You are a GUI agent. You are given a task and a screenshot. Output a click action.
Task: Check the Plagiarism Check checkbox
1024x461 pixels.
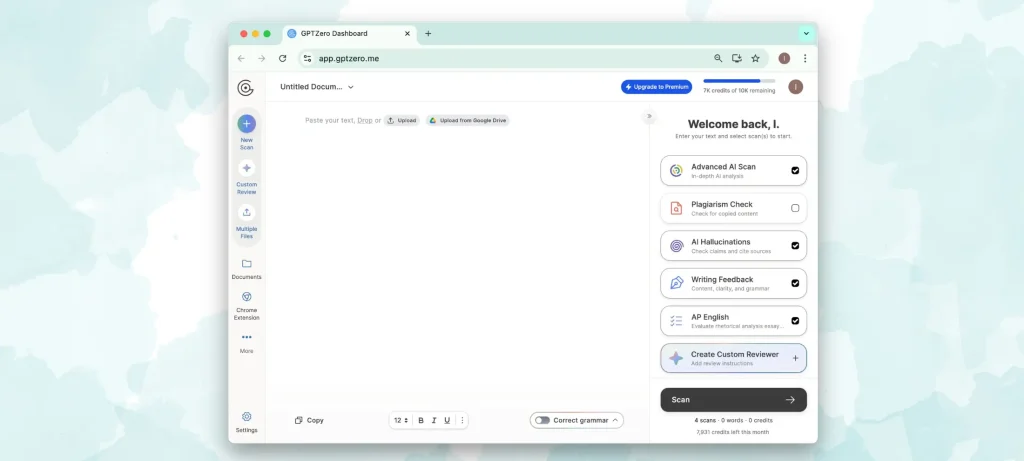coord(795,208)
